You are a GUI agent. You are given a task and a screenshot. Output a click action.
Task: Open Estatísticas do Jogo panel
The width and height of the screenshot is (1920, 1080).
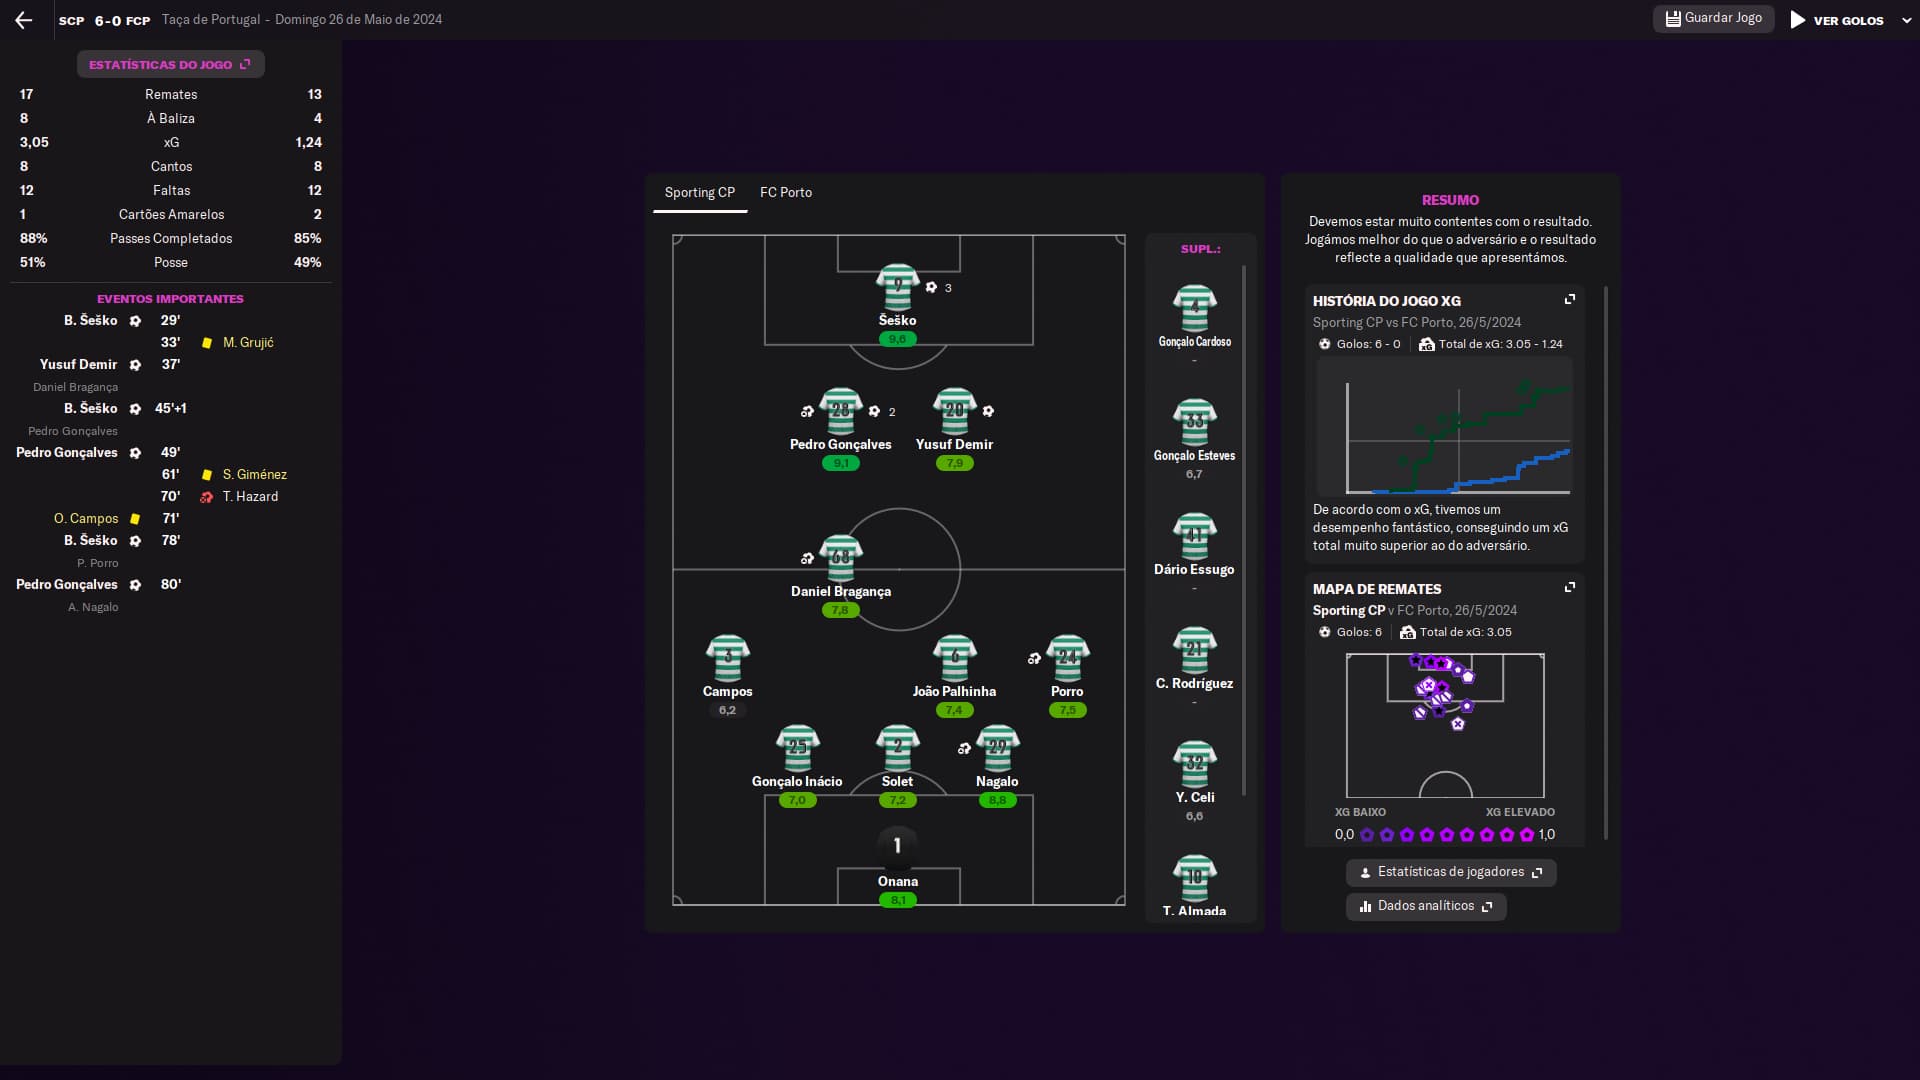point(170,64)
